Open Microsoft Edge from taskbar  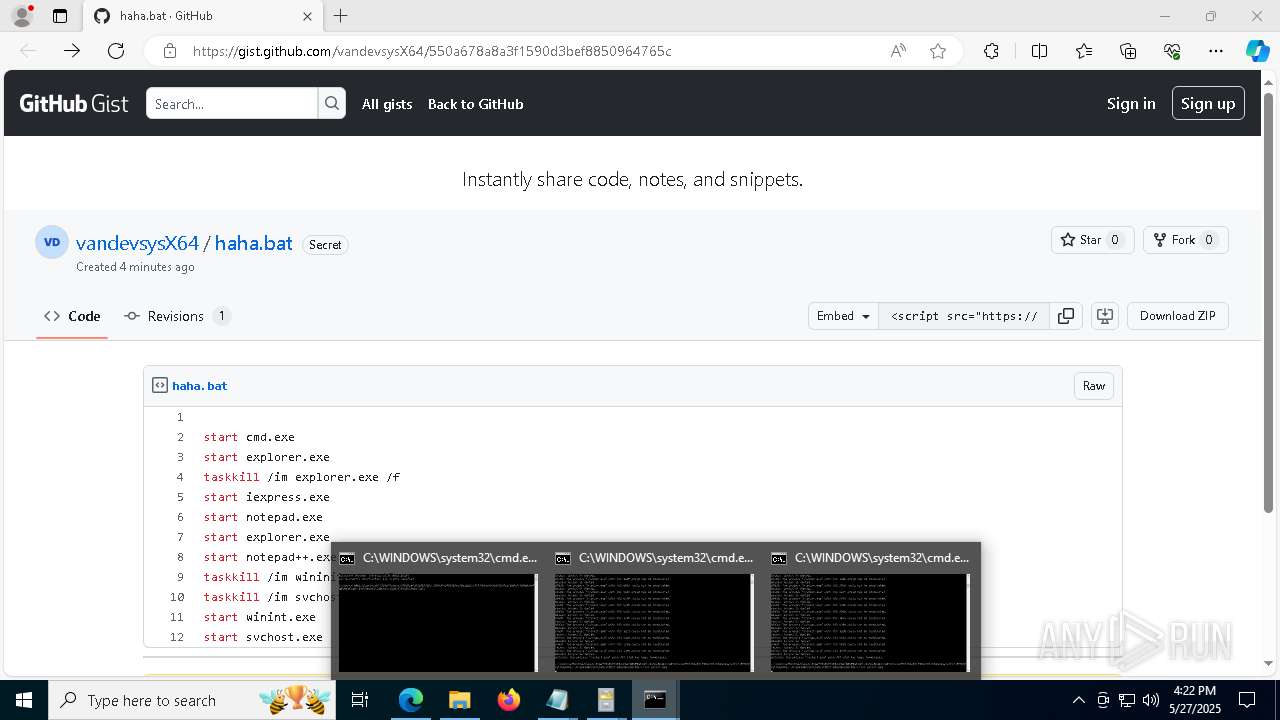[411, 700]
